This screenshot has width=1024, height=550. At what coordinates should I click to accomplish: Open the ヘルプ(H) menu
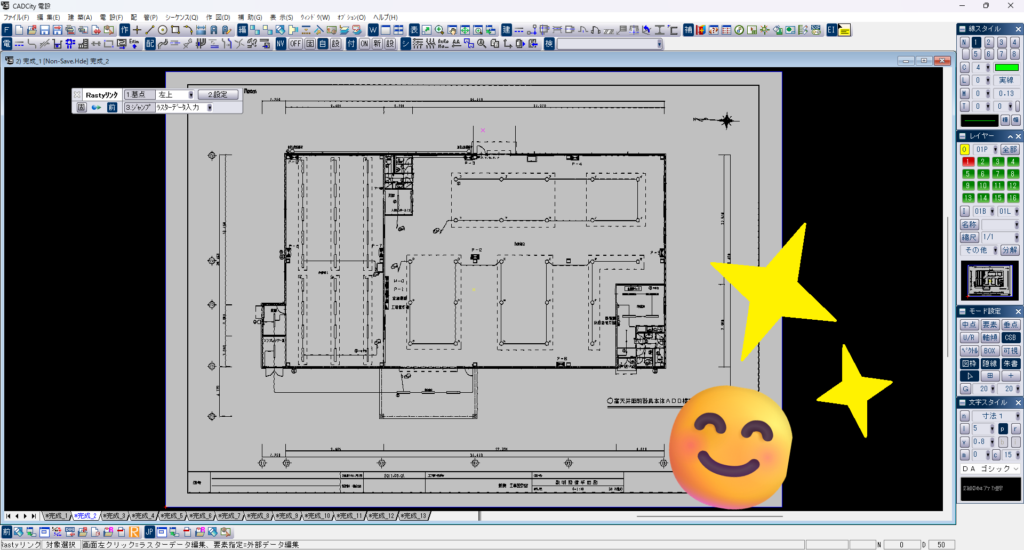(385, 18)
